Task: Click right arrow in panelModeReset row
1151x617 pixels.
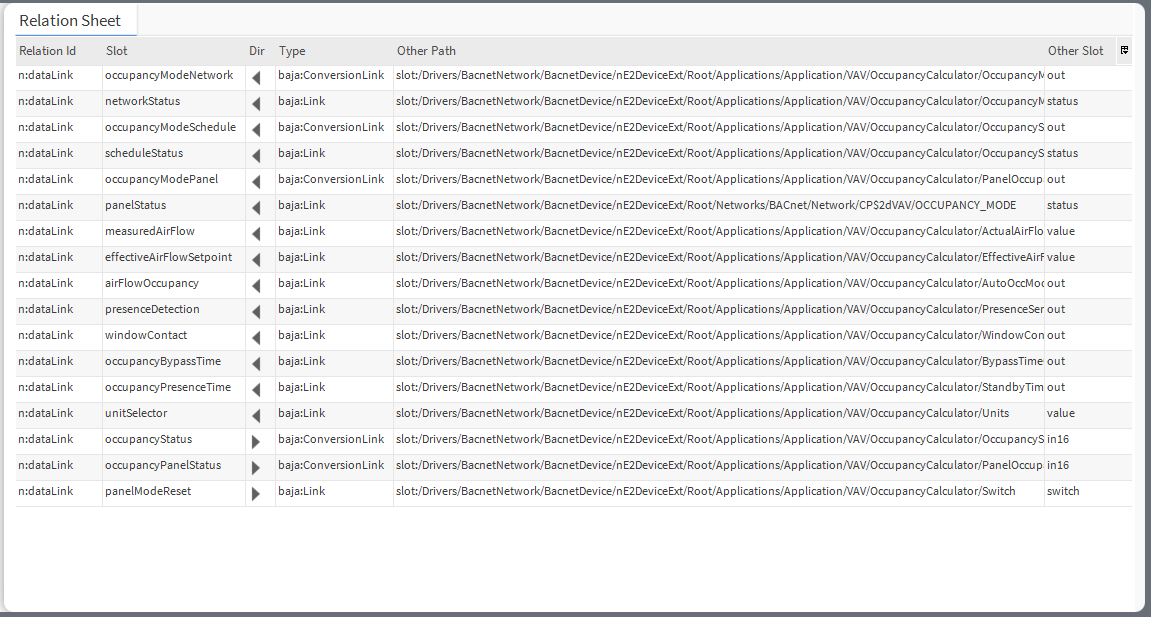Action: [x=256, y=493]
